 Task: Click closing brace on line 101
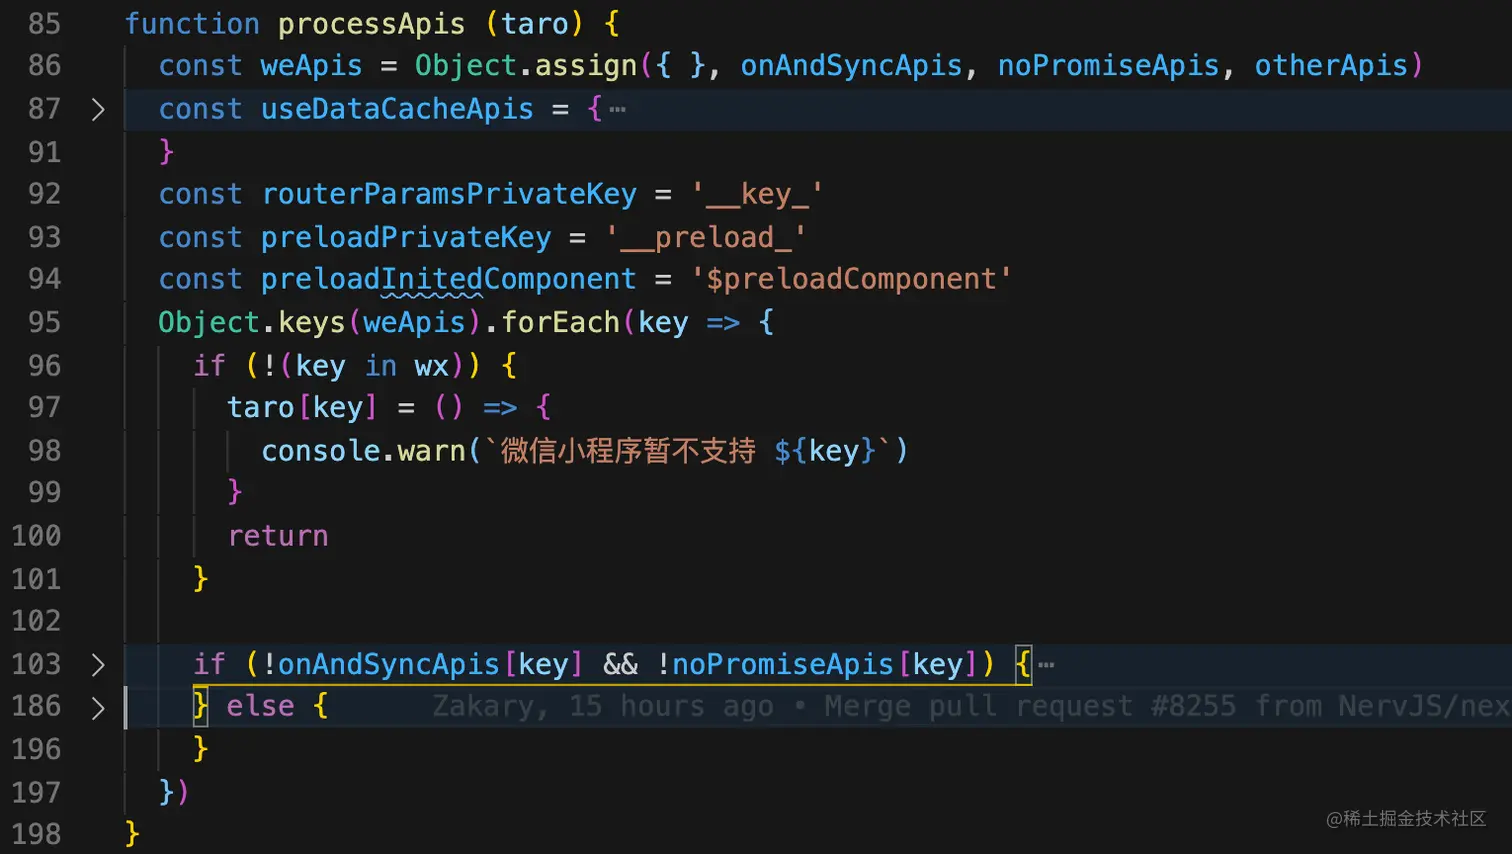click(201, 579)
